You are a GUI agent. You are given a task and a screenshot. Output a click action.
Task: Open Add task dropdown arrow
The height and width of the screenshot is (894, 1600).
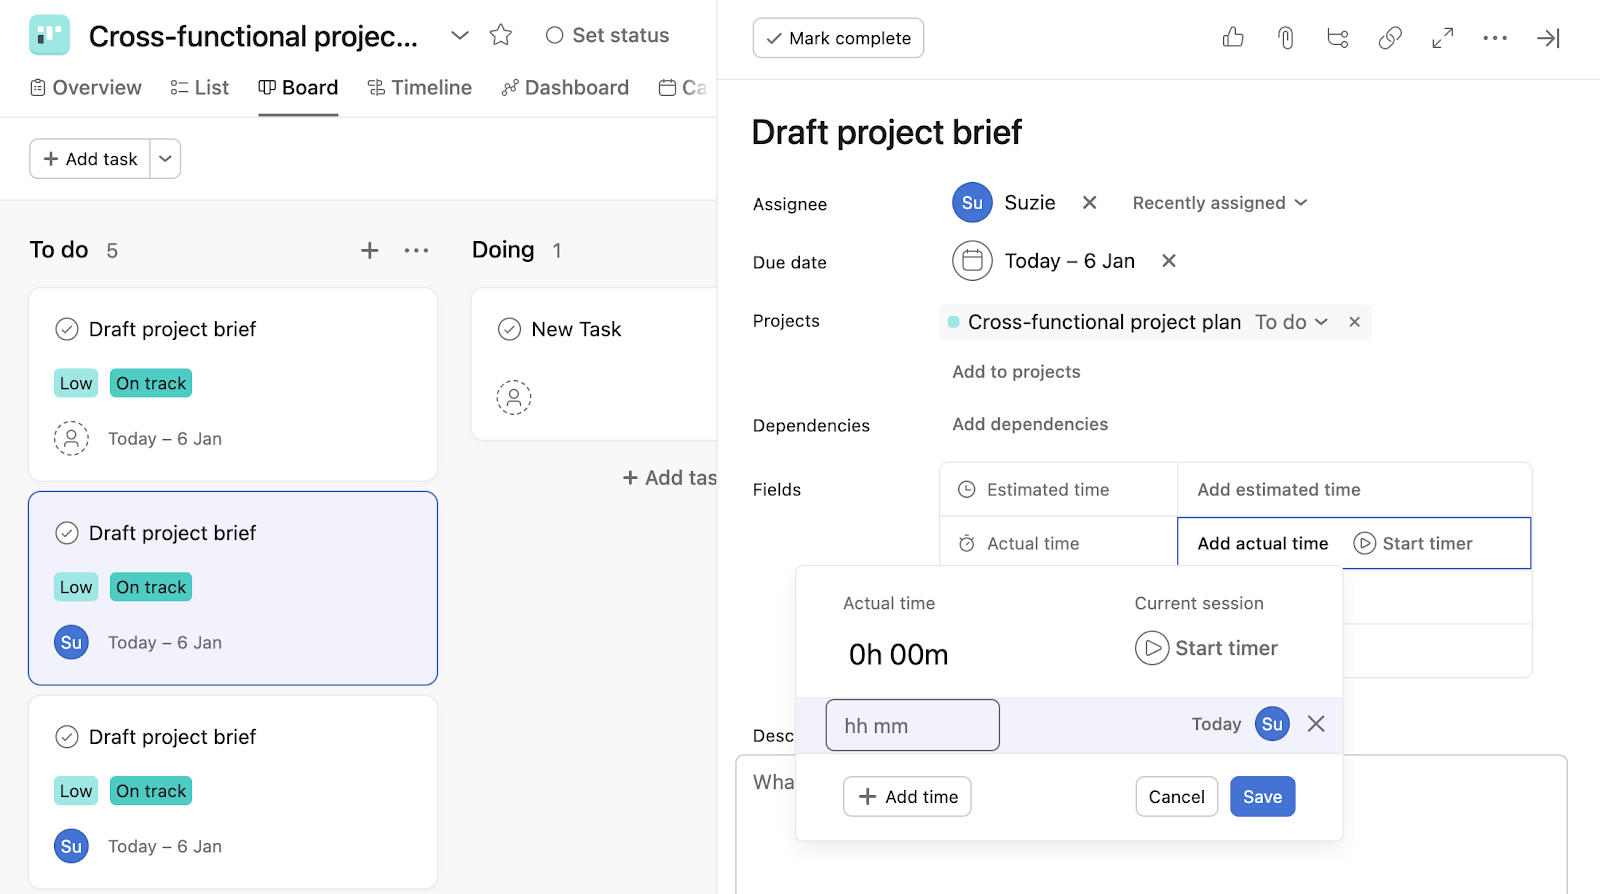166,158
